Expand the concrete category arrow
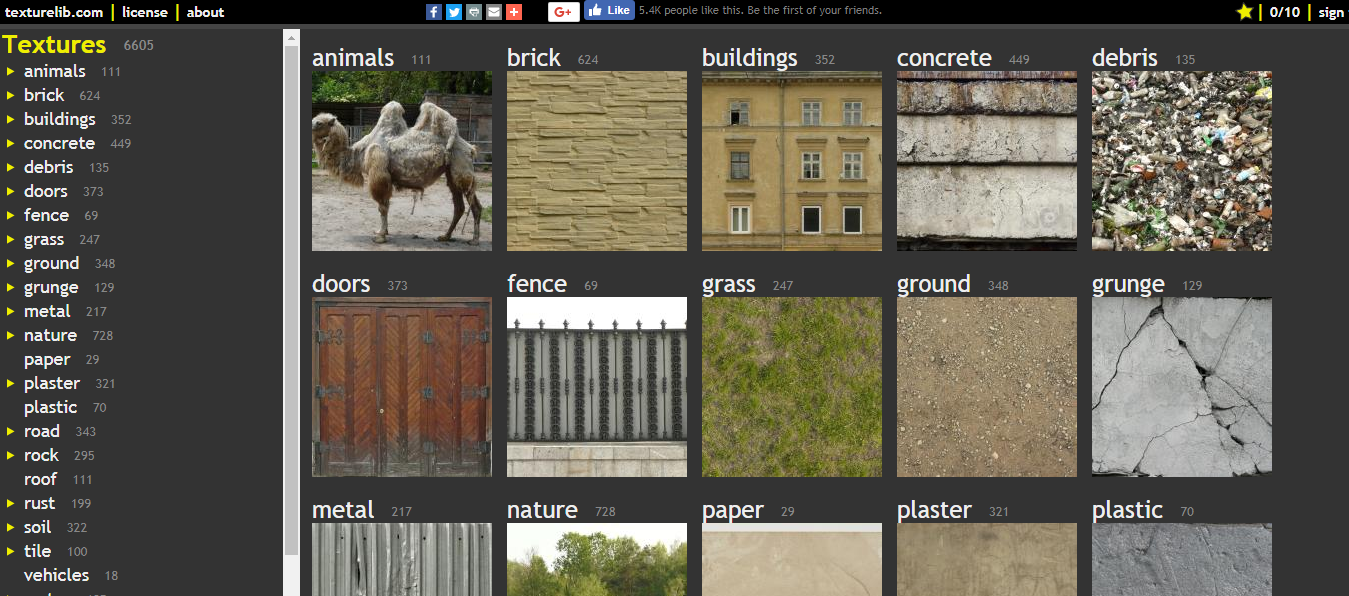Screen dimensions: 1349x596 click(x=10, y=143)
